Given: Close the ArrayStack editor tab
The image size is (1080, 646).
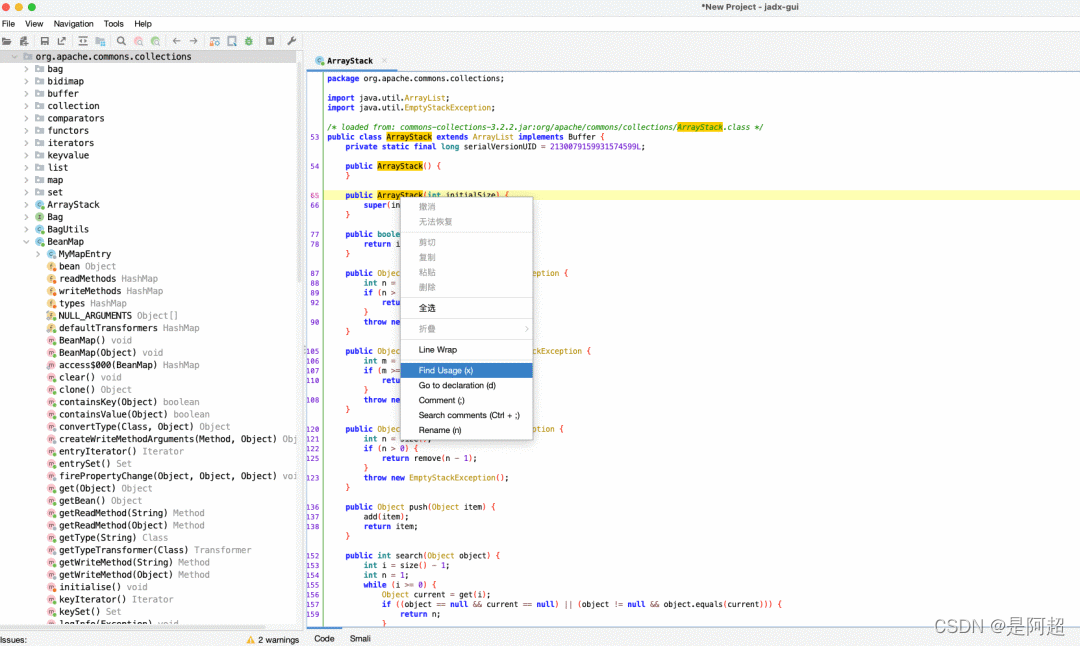Looking at the screenshot, I should pyautogui.click(x=384, y=61).
